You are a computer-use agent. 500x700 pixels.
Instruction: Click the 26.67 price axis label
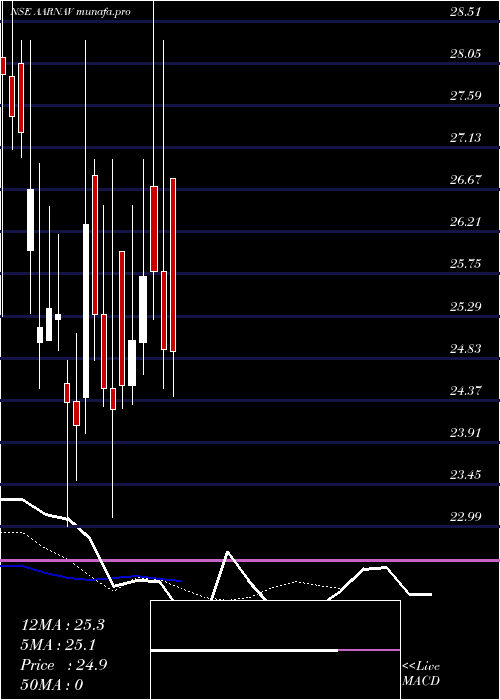coord(465,180)
